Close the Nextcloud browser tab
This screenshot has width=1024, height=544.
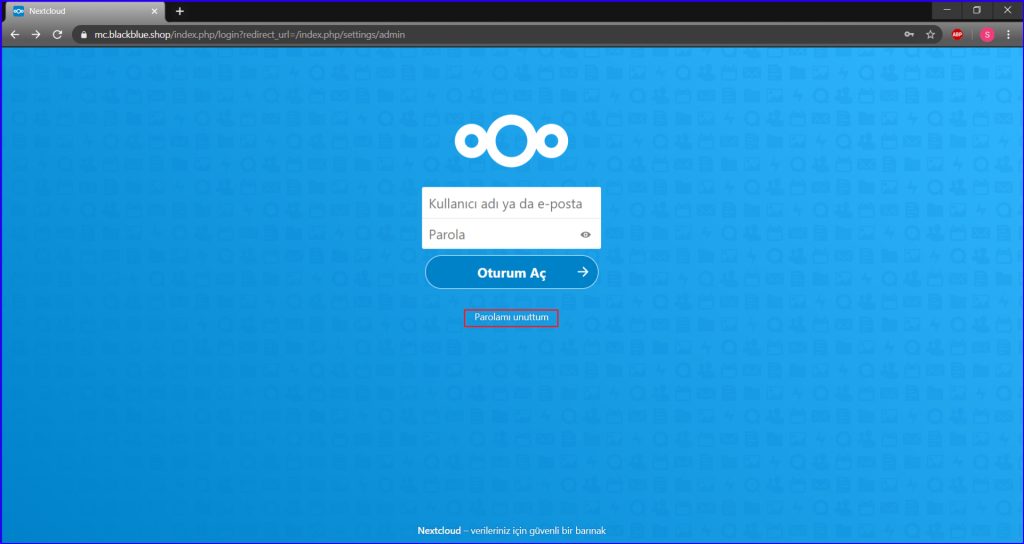[155, 11]
